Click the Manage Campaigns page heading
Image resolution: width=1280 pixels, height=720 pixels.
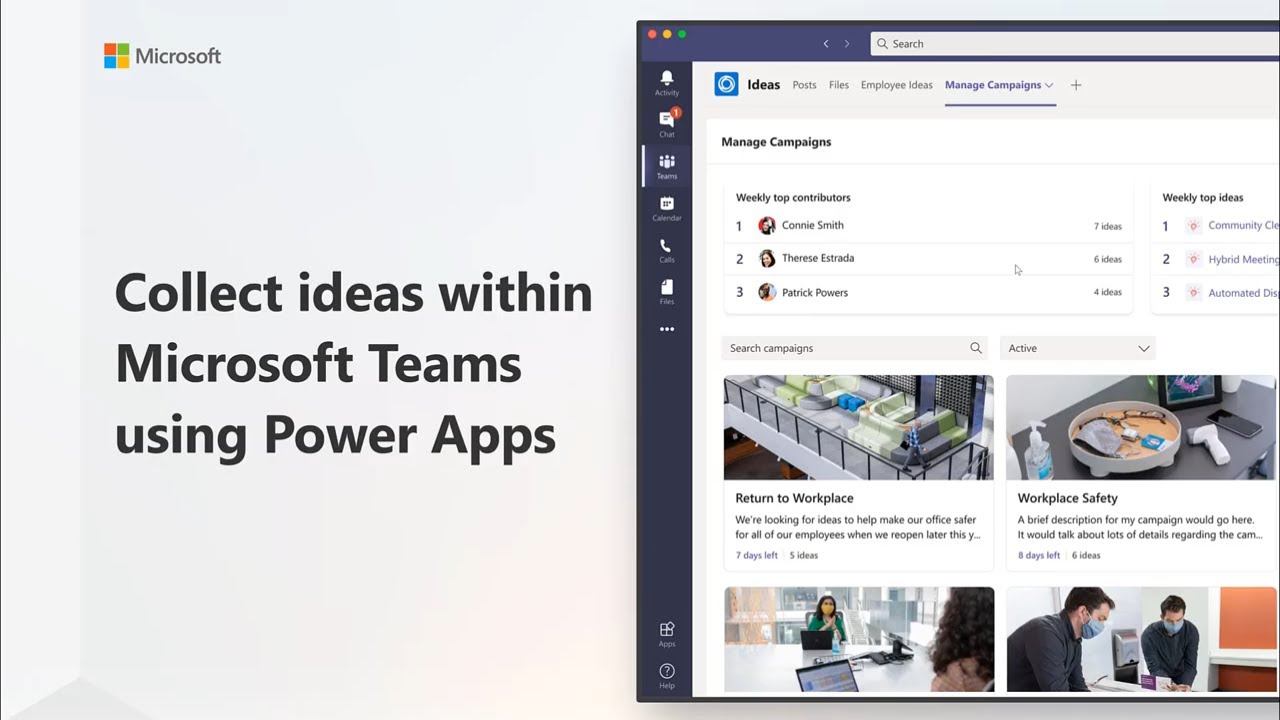[776, 142]
